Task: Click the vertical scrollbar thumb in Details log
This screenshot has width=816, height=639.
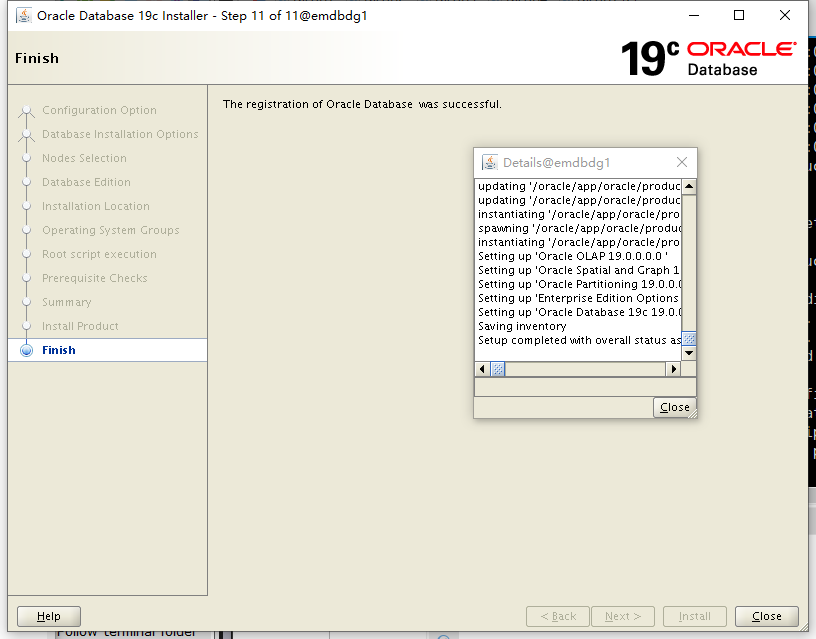Action: (x=689, y=339)
